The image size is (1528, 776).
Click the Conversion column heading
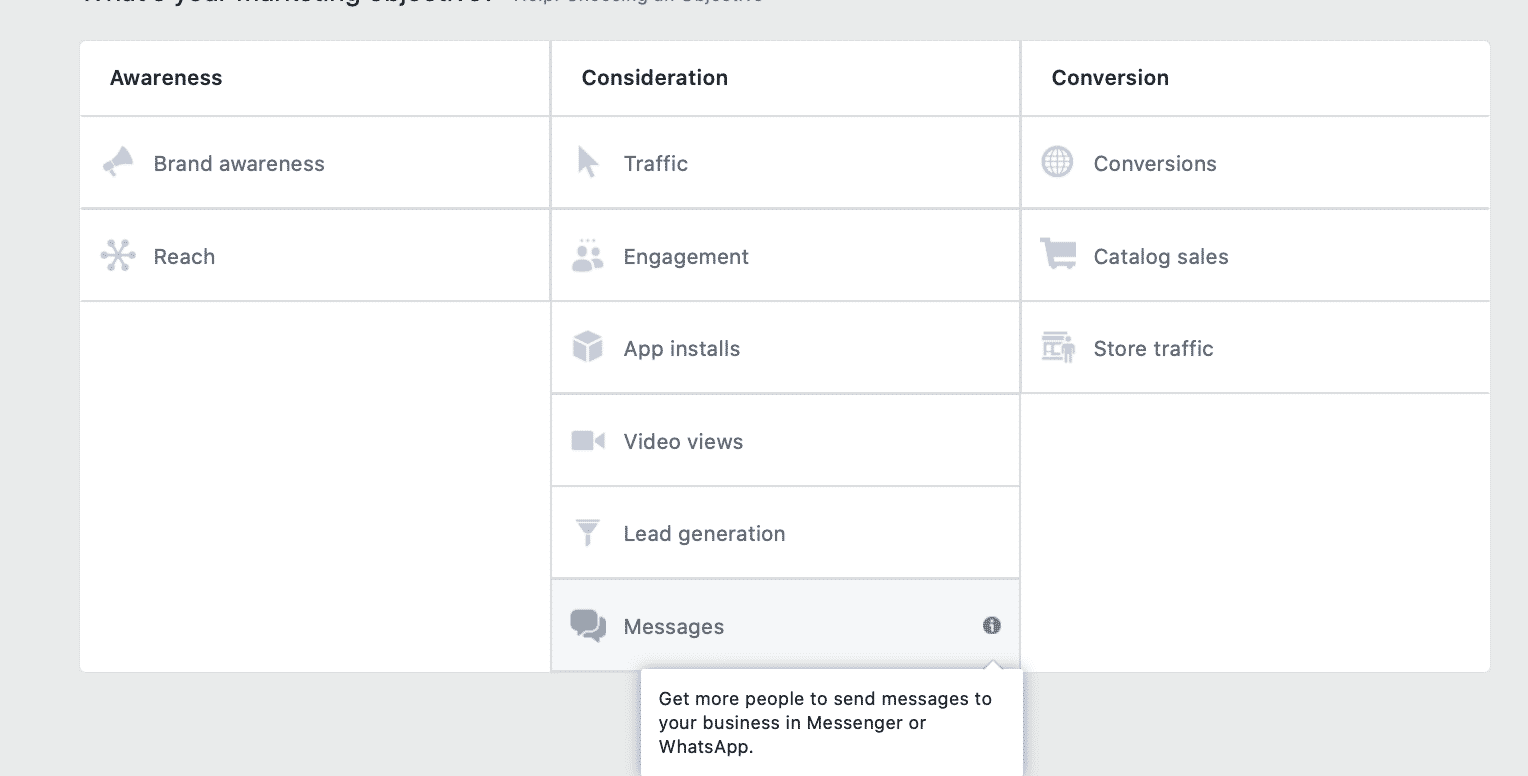(1110, 78)
